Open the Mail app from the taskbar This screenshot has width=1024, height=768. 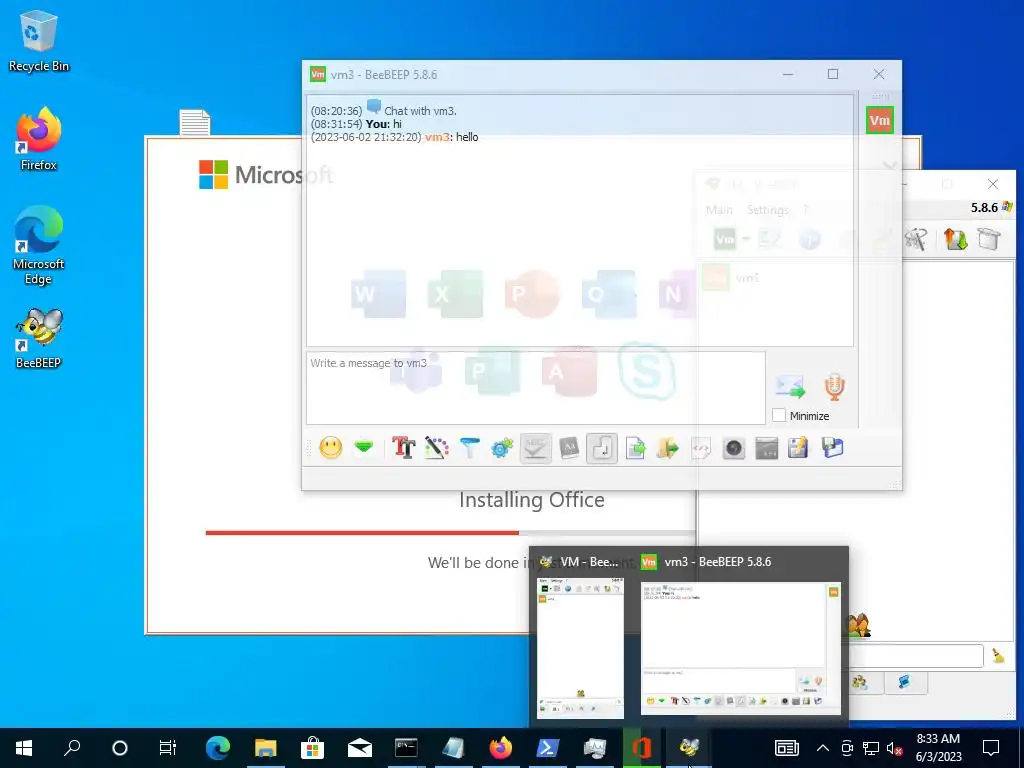pyautogui.click(x=359, y=748)
